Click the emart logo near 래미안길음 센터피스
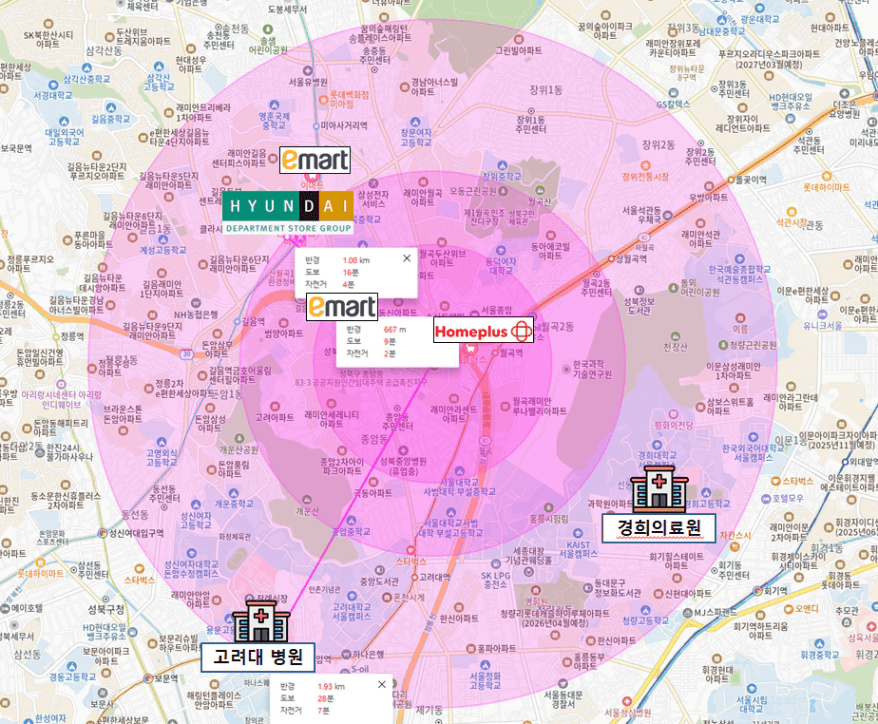This screenshot has height=724, width=878. pos(315,160)
